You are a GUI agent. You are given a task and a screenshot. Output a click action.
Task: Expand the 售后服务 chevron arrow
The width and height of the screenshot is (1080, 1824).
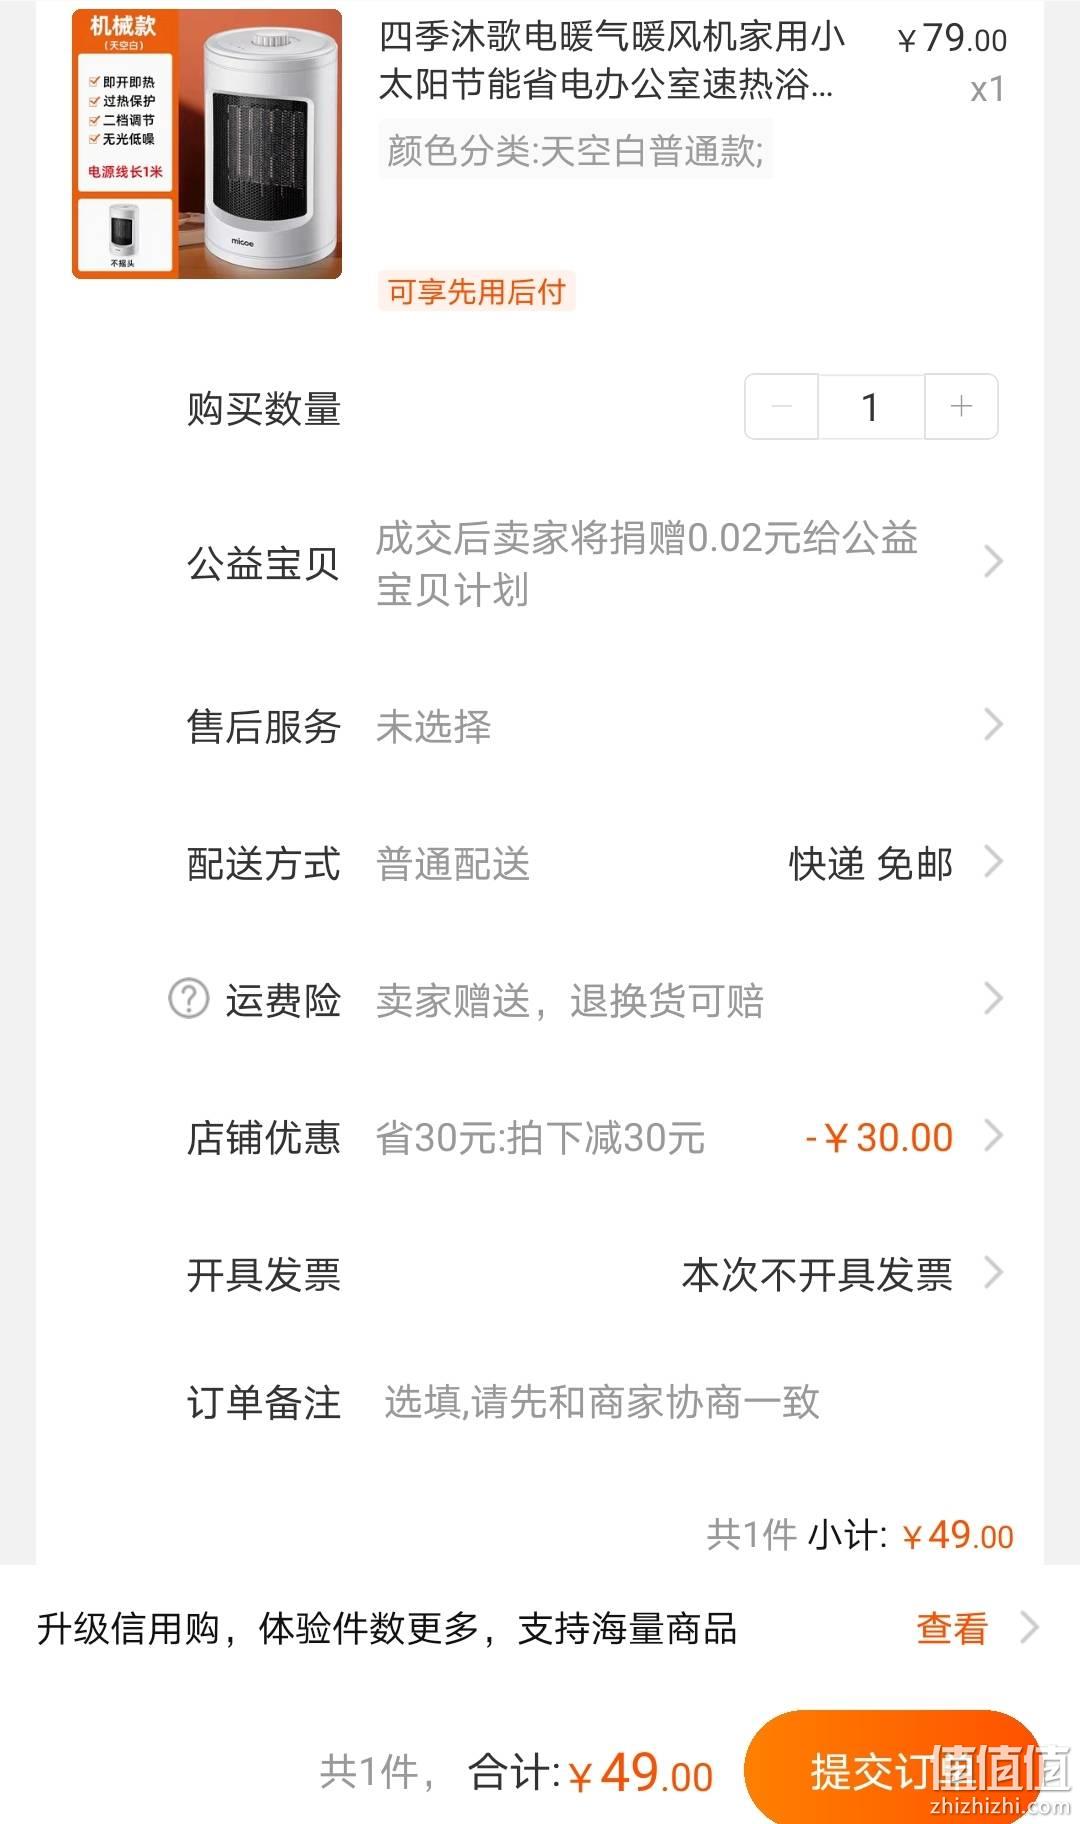(992, 725)
